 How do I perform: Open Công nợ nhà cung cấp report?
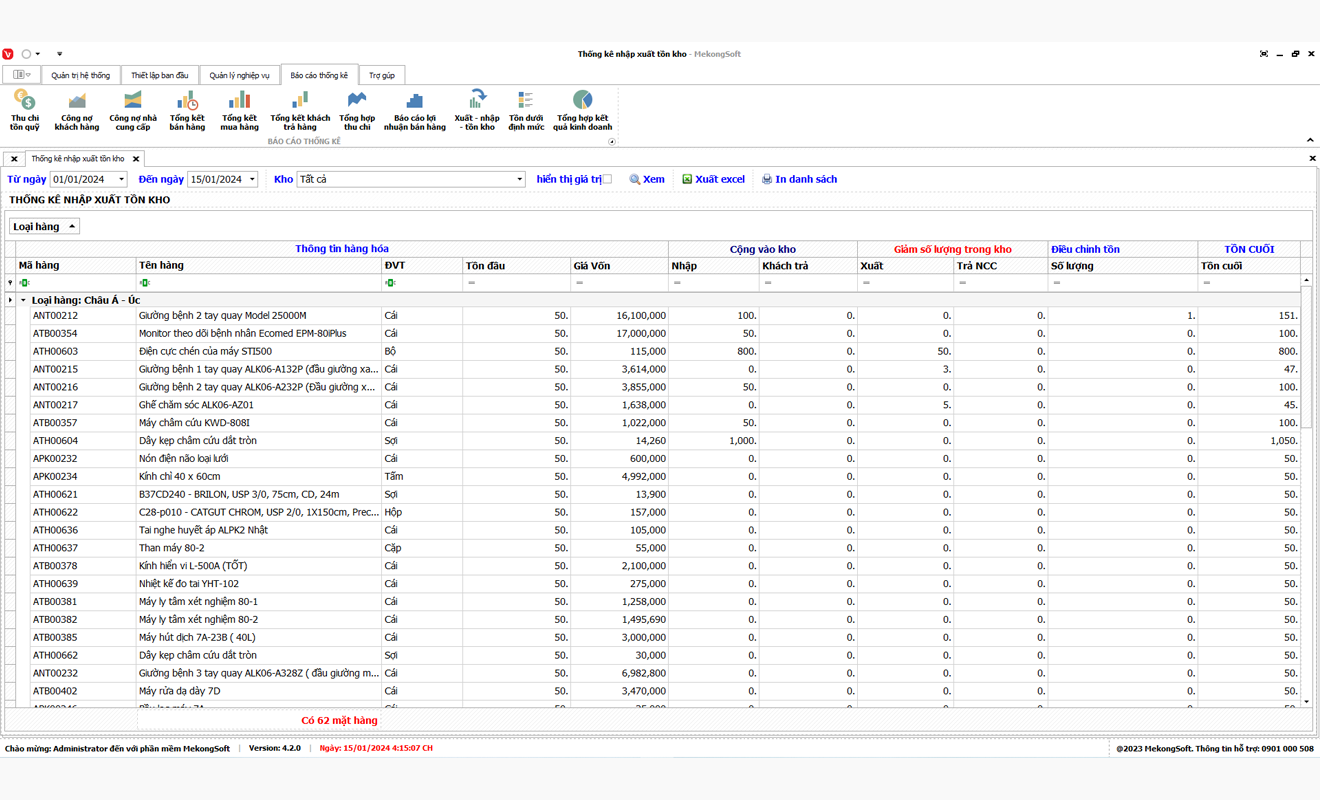click(133, 110)
